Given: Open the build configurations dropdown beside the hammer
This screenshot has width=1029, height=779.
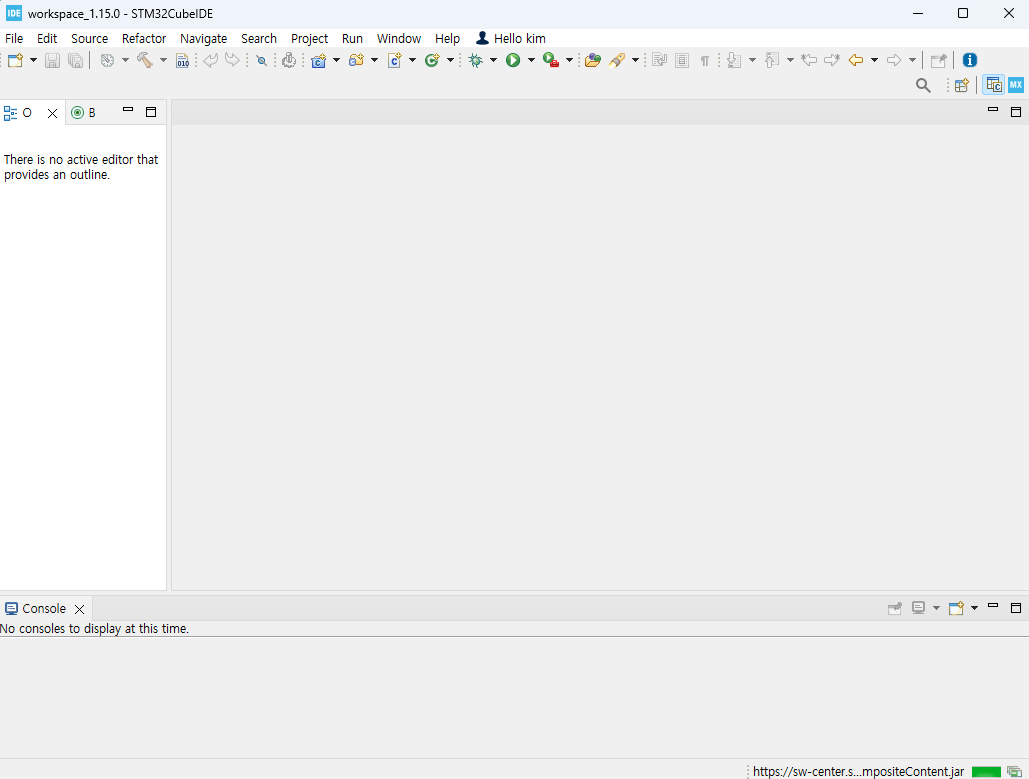Looking at the screenshot, I should (163, 59).
